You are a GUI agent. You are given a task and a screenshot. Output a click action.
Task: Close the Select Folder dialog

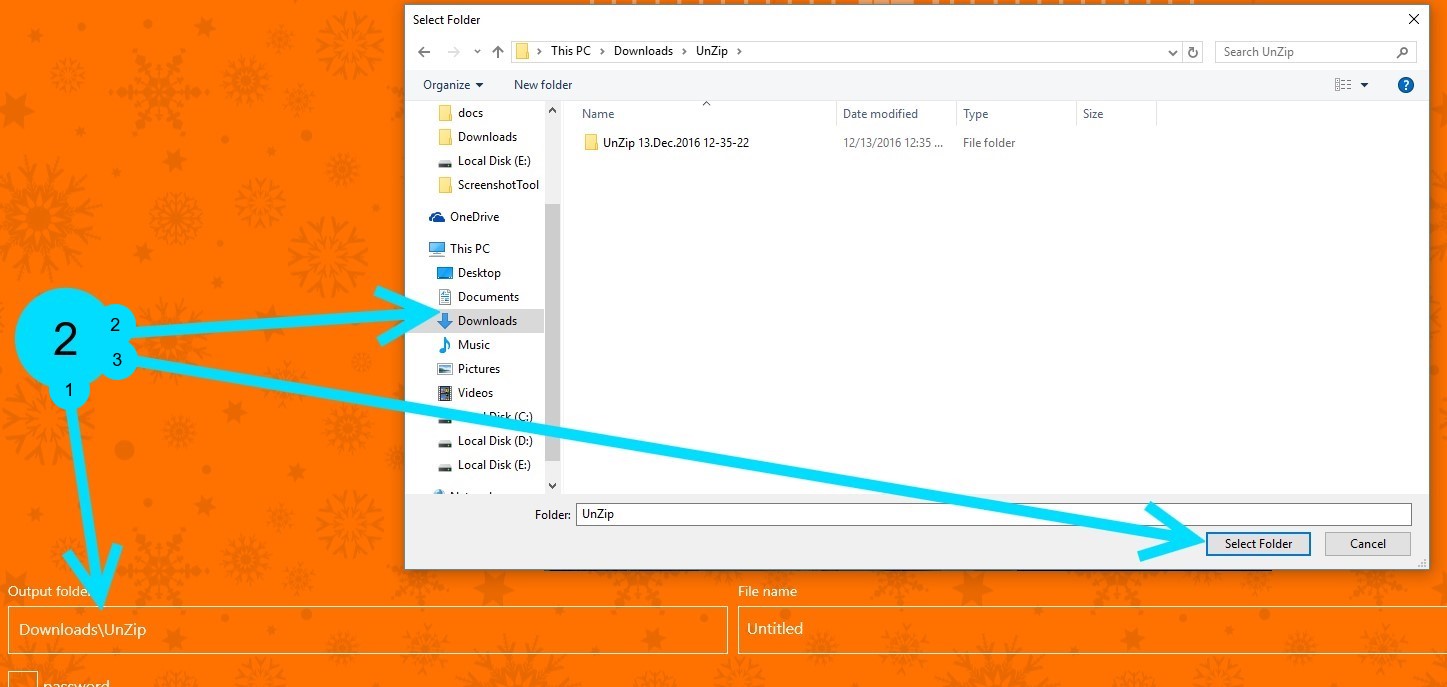point(1413,19)
